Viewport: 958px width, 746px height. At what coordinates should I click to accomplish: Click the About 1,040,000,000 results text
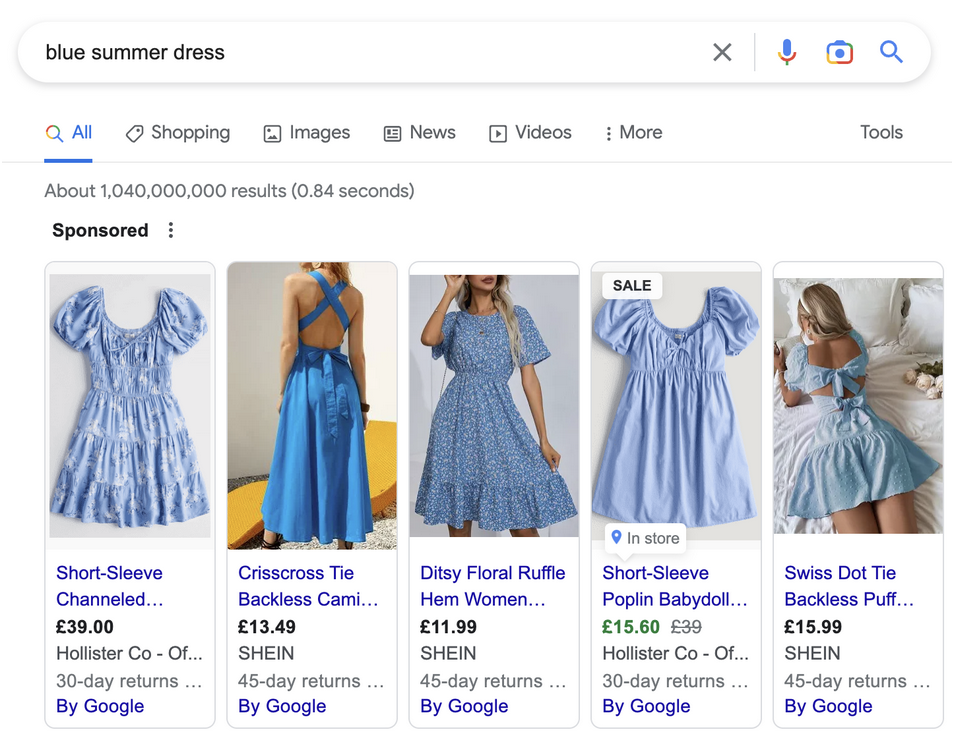(x=229, y=191)
